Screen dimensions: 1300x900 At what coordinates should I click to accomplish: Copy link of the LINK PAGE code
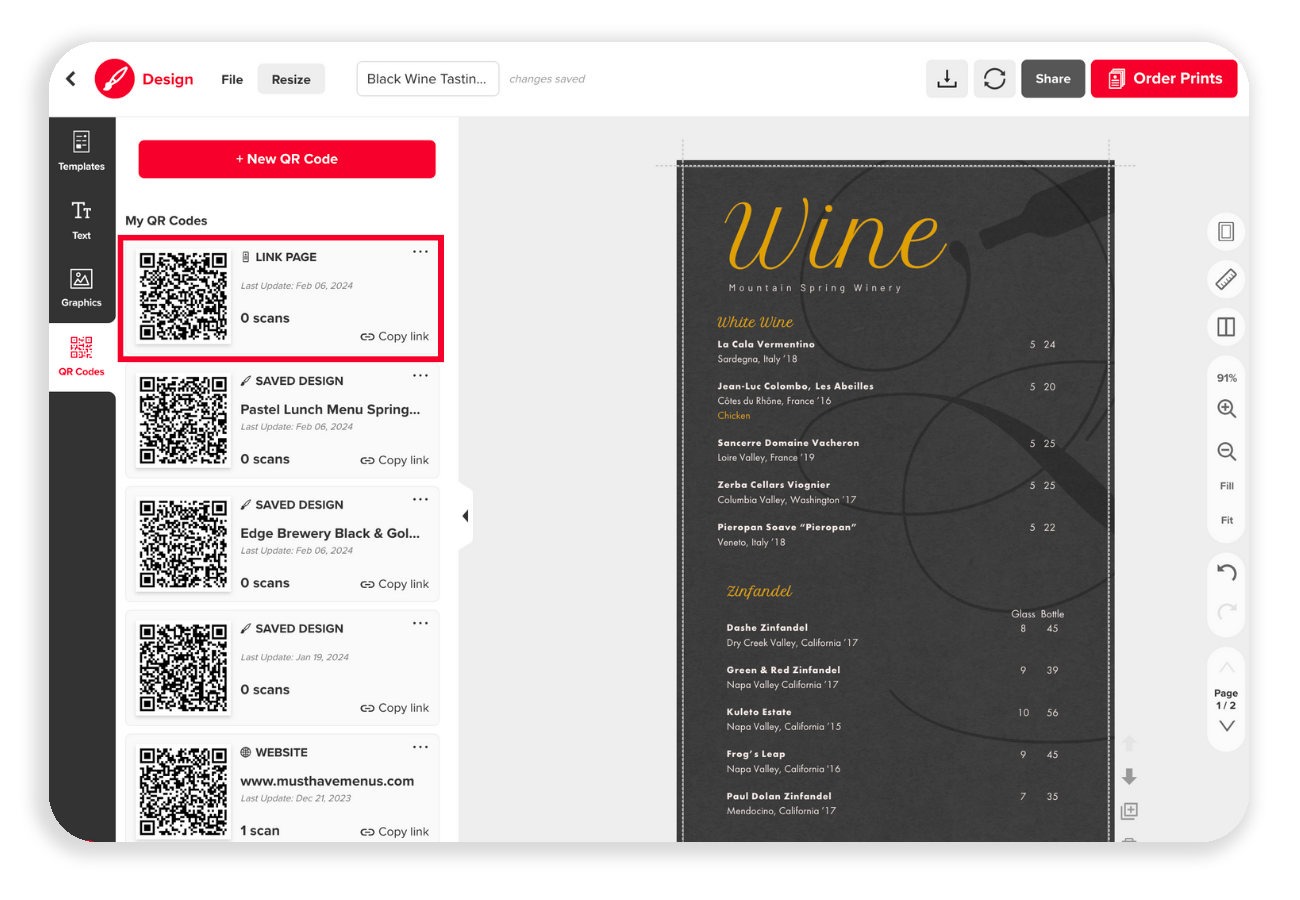point(395,337)
